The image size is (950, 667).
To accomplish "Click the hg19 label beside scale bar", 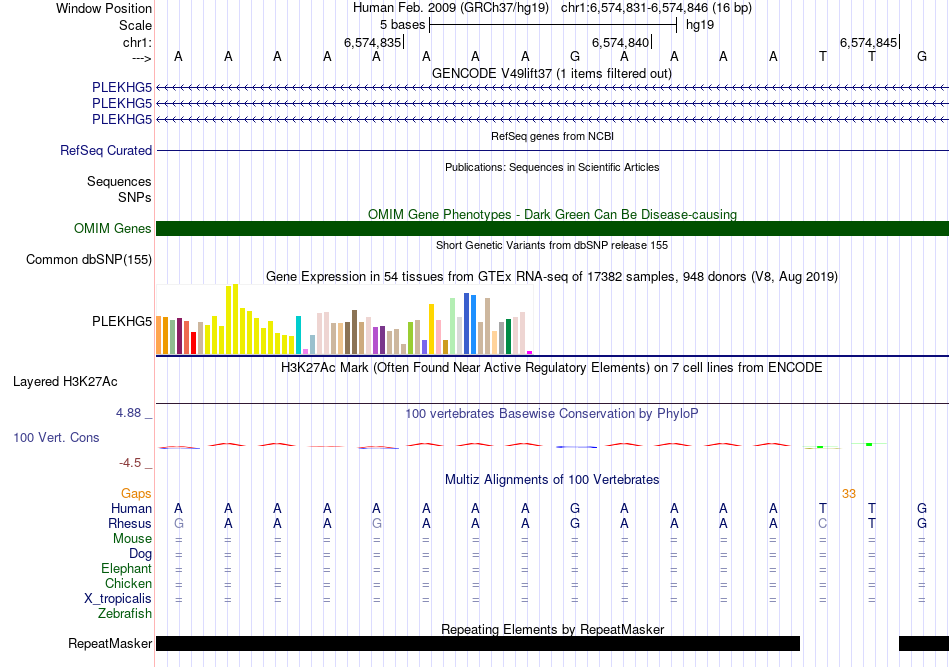I will coord(700,25).
